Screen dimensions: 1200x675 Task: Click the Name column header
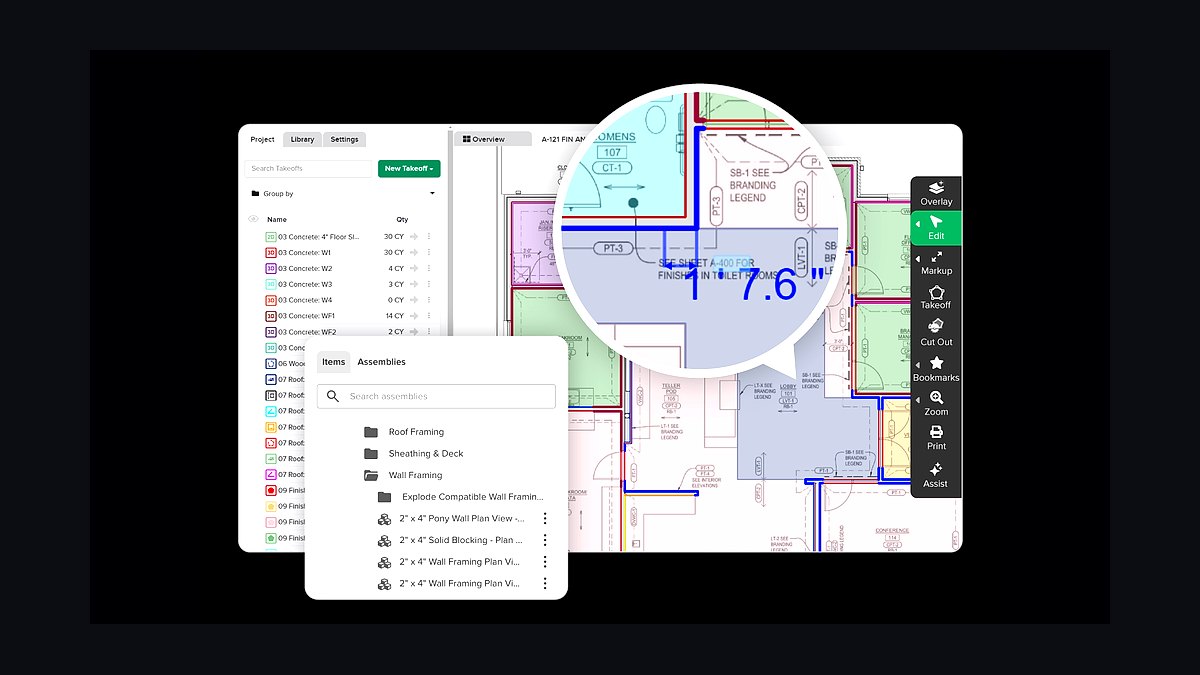277,219
